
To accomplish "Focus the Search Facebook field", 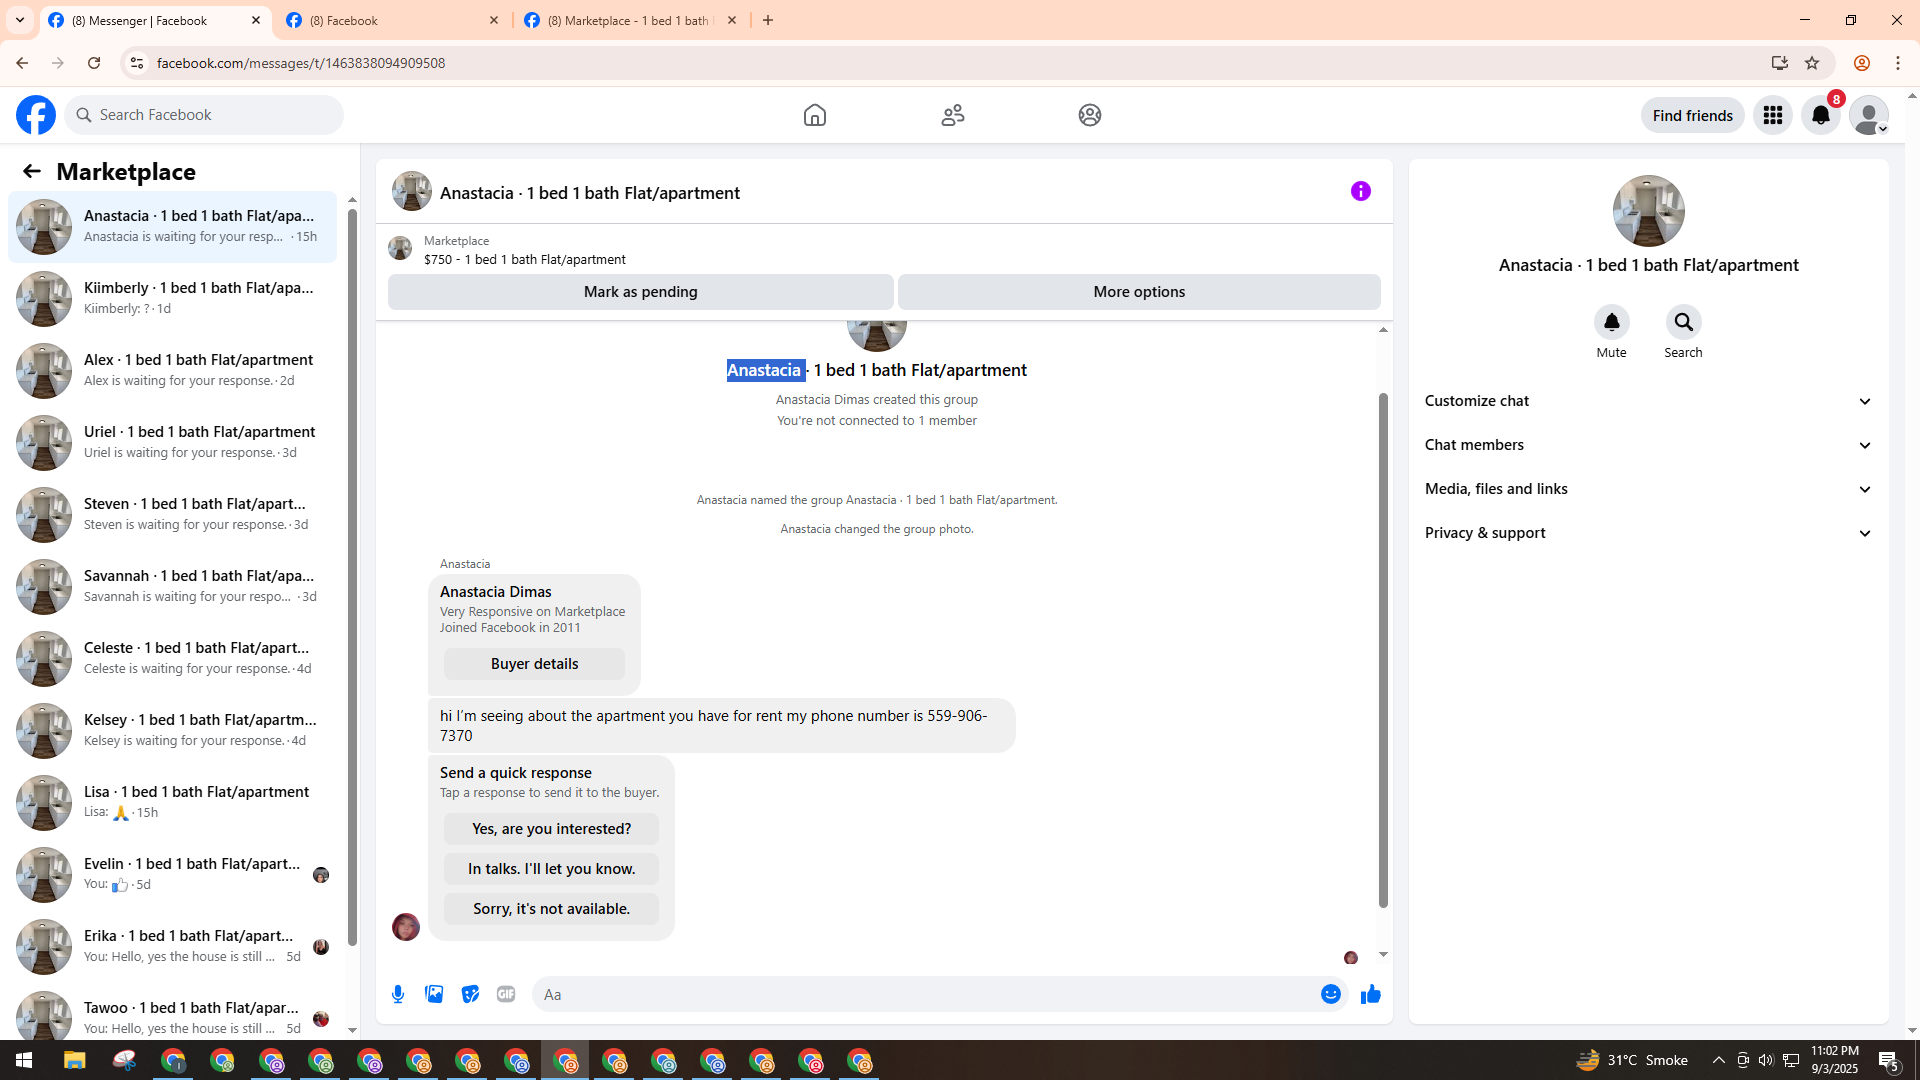I will tap(204, 115).
